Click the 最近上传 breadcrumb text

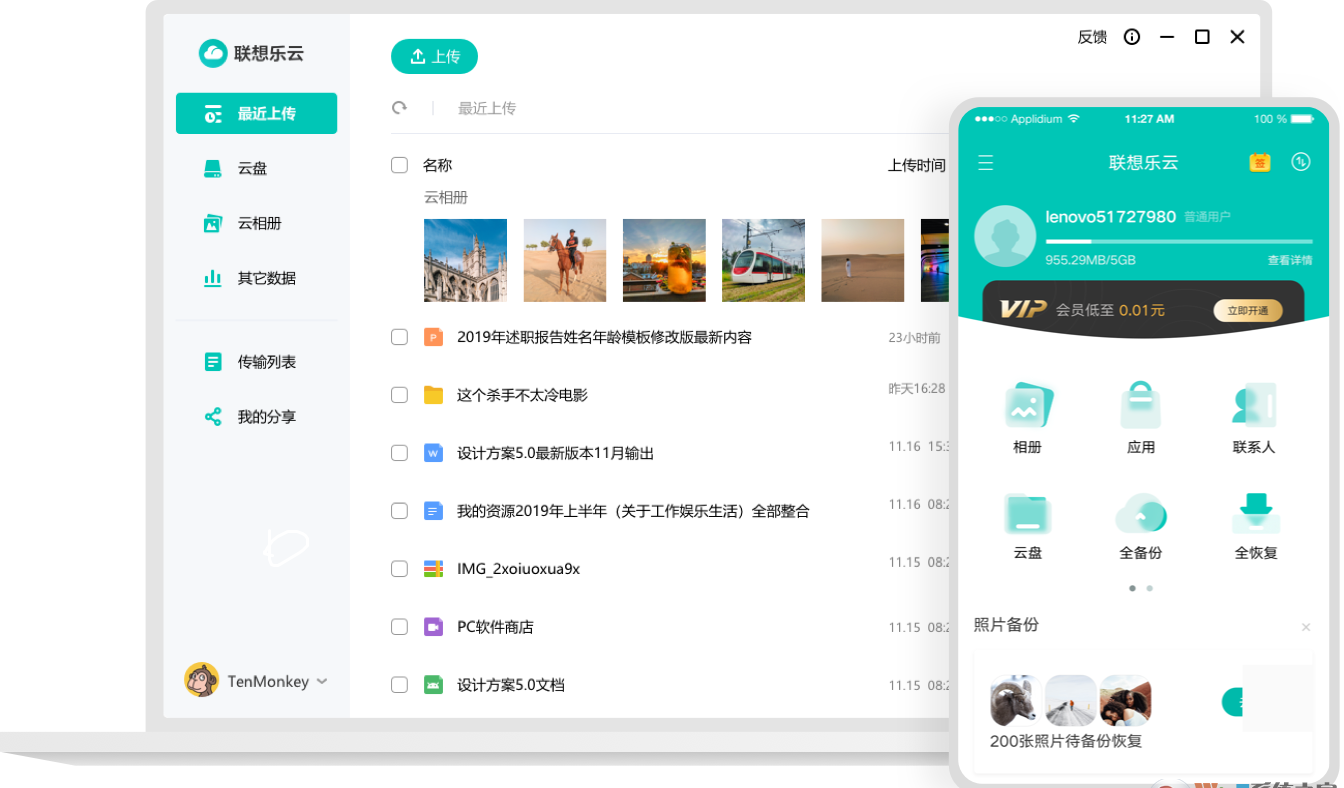tap(487, 108)
